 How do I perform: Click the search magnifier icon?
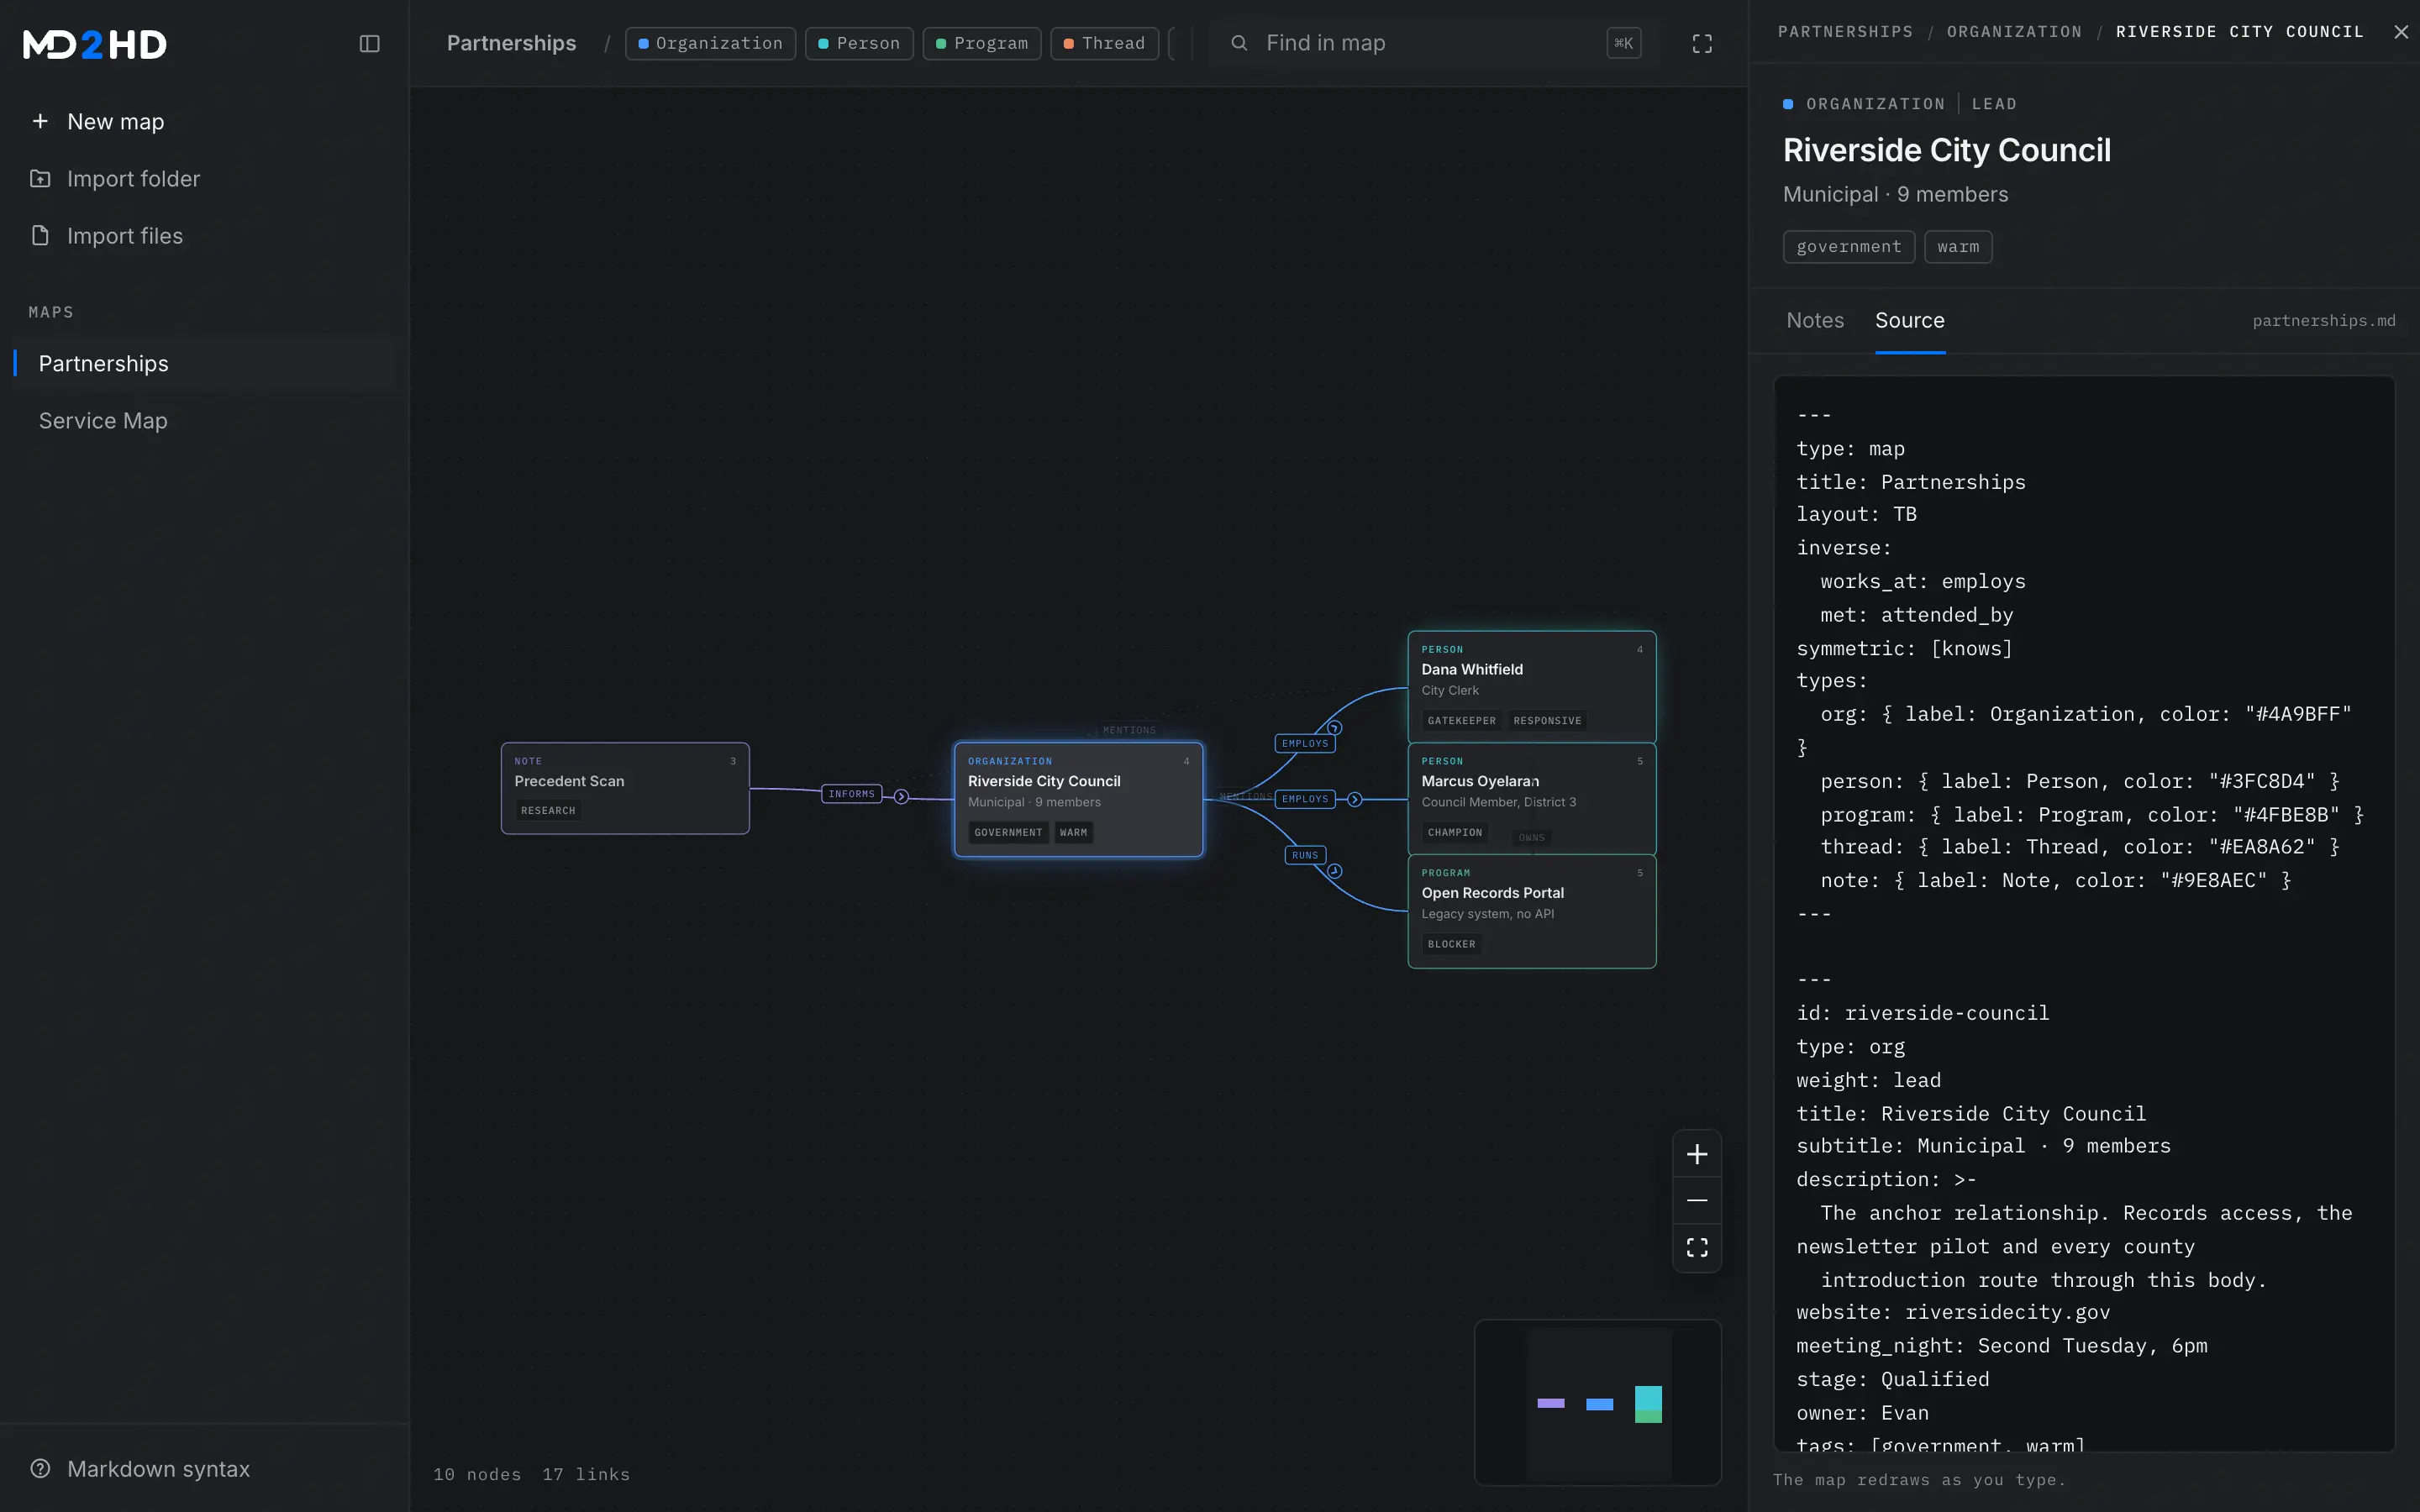tap(1239, 43)
